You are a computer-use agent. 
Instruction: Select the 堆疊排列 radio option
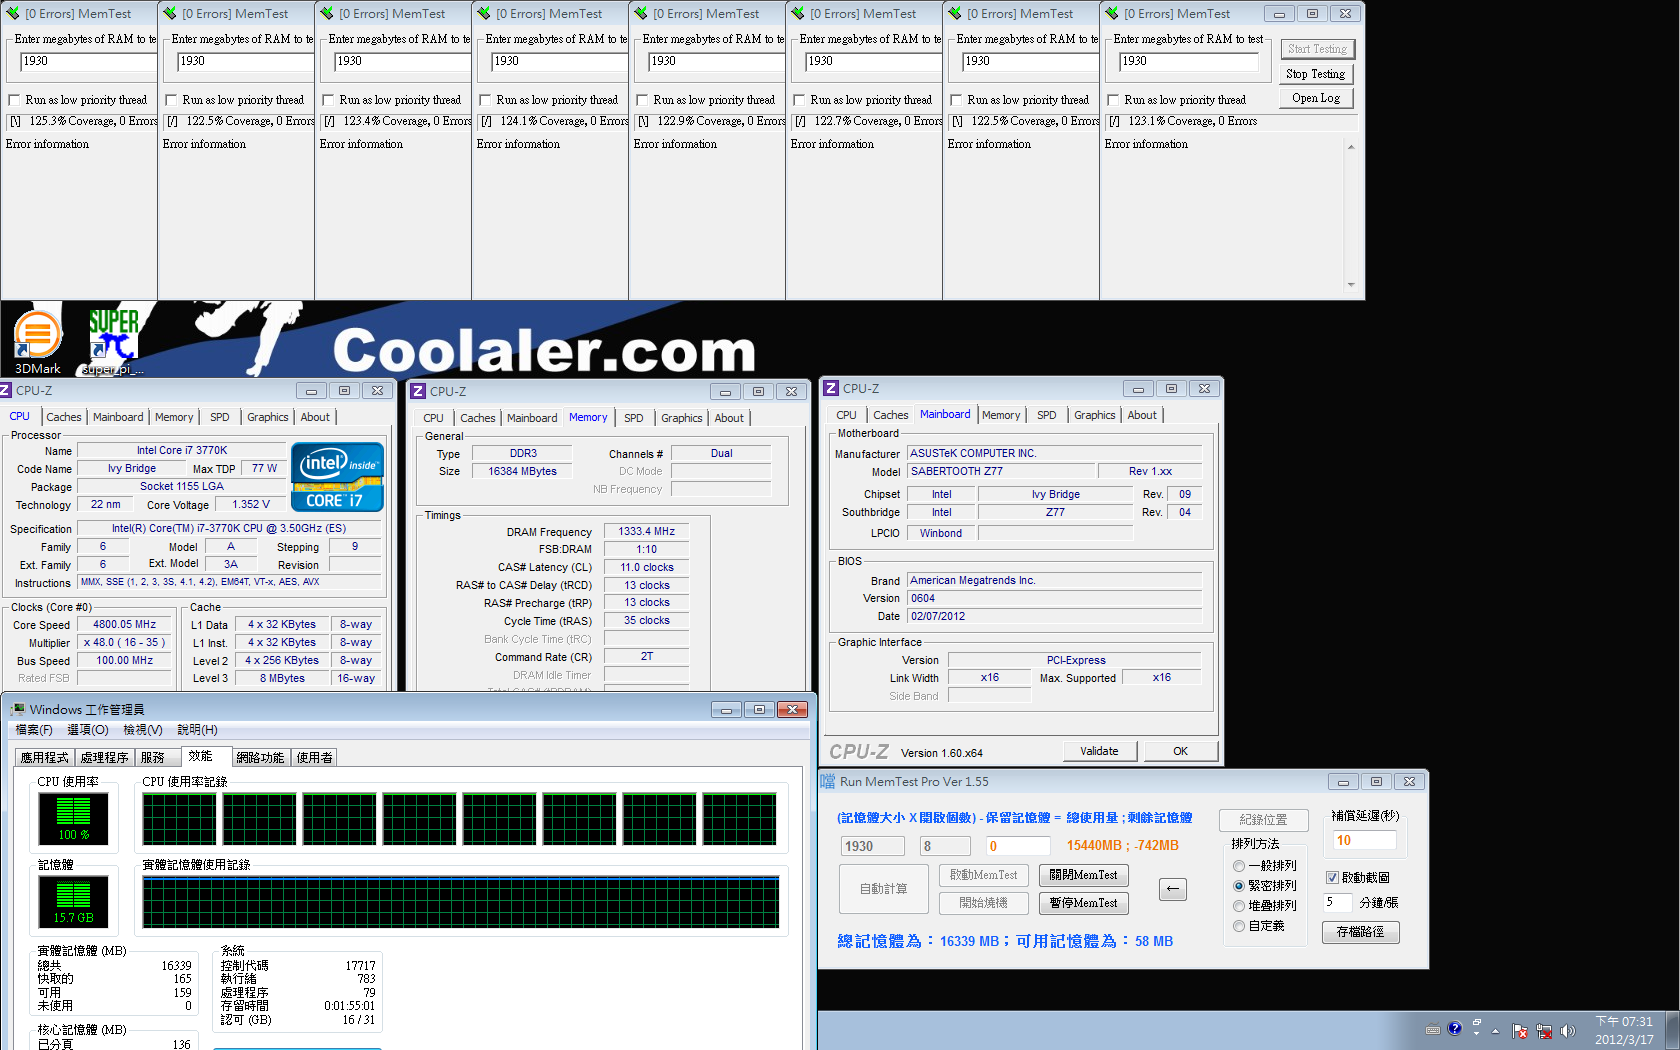[x=1239, y=906]
